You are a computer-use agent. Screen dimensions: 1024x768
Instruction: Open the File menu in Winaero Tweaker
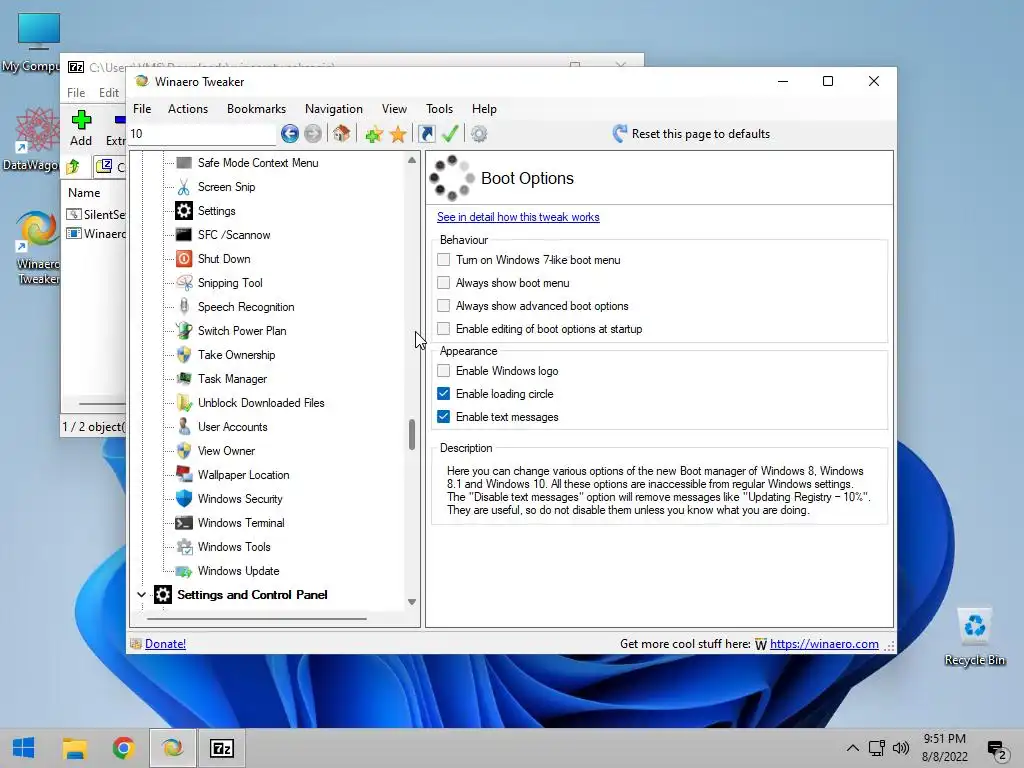142,109
